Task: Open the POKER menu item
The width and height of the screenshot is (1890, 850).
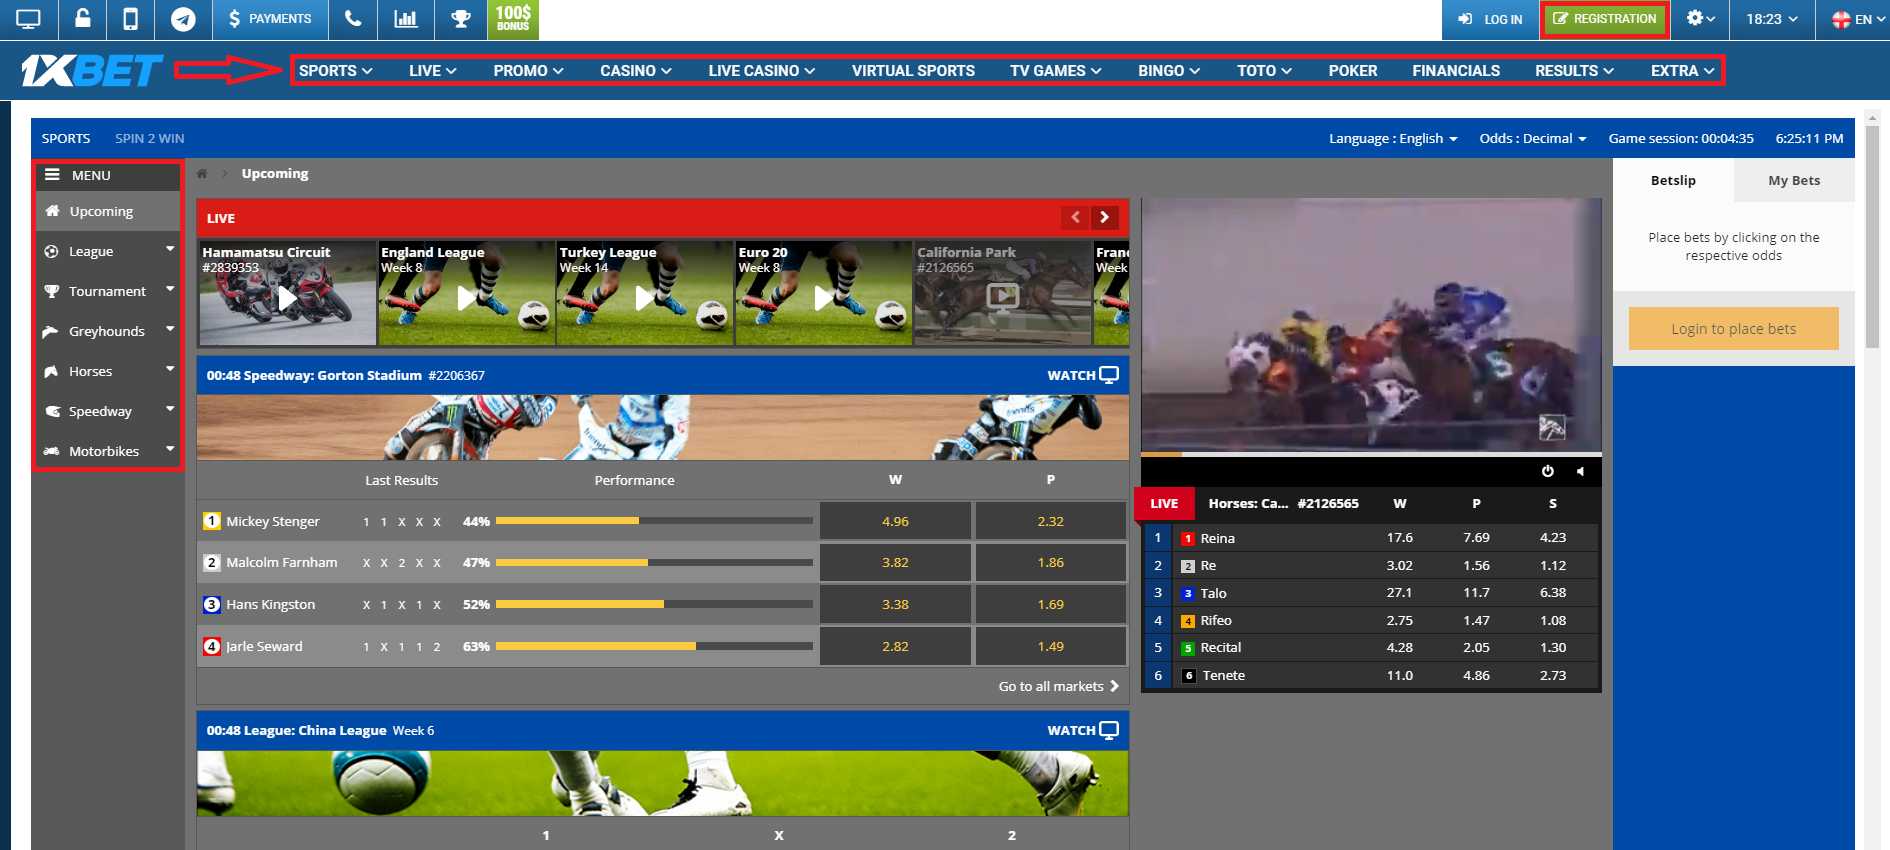Action: coord(1353,70)
